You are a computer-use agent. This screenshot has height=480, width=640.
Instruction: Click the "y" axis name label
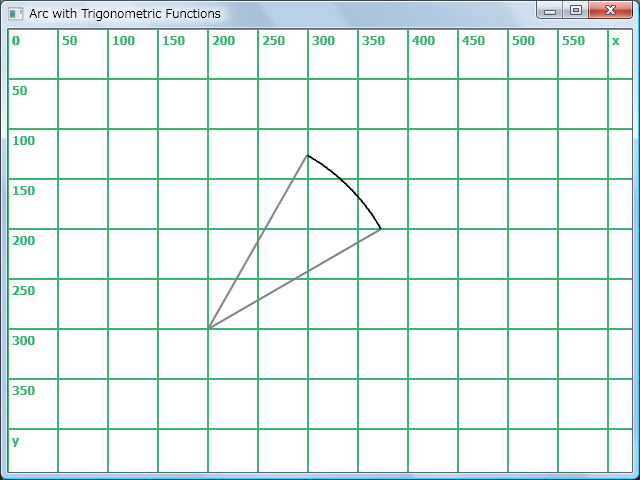16,441
